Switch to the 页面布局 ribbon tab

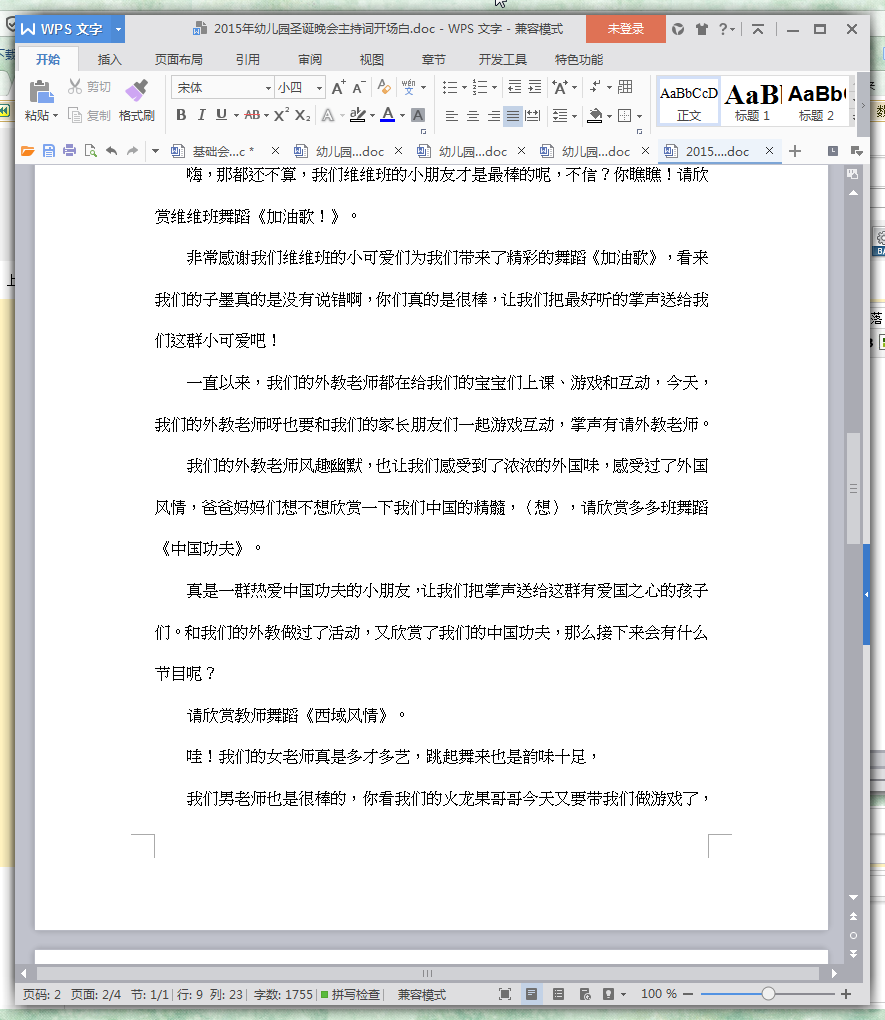point(178,60)
